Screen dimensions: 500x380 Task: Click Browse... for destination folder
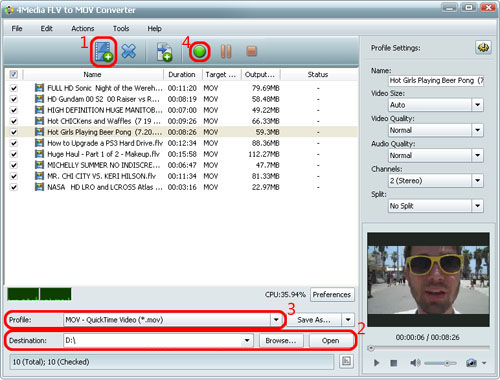[x=281, y=341]
